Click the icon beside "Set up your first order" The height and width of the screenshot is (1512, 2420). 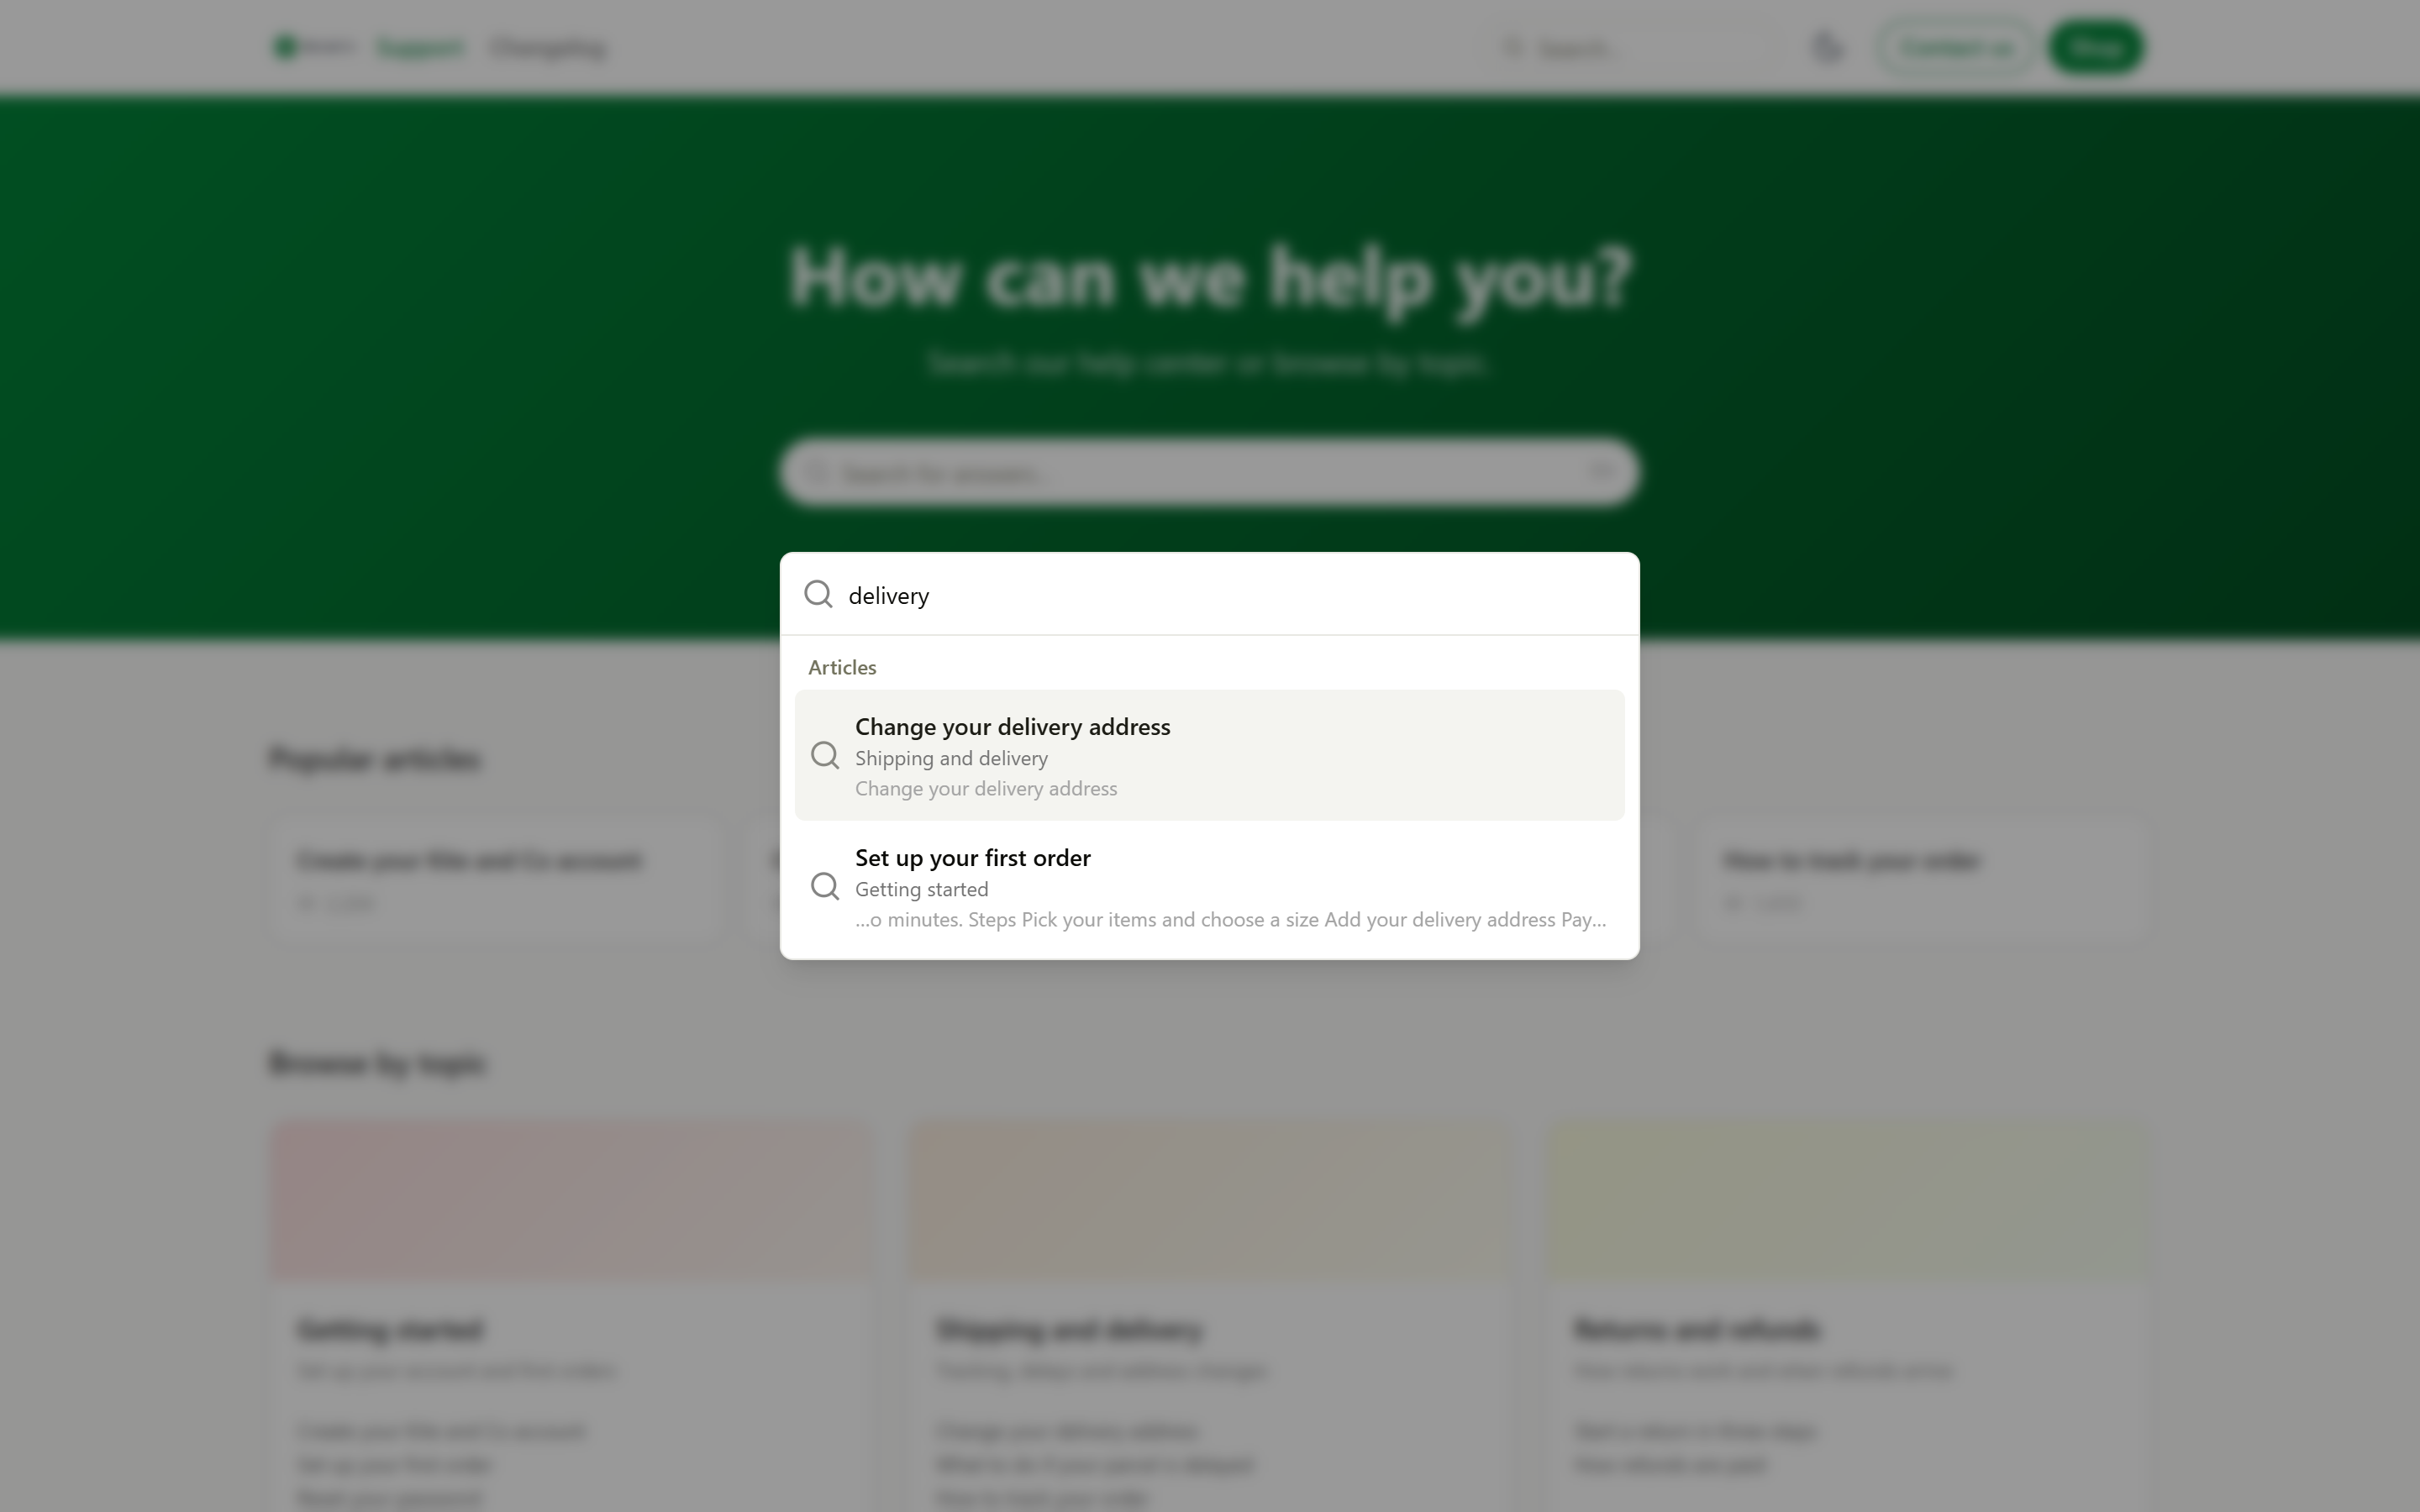(825, 886)
